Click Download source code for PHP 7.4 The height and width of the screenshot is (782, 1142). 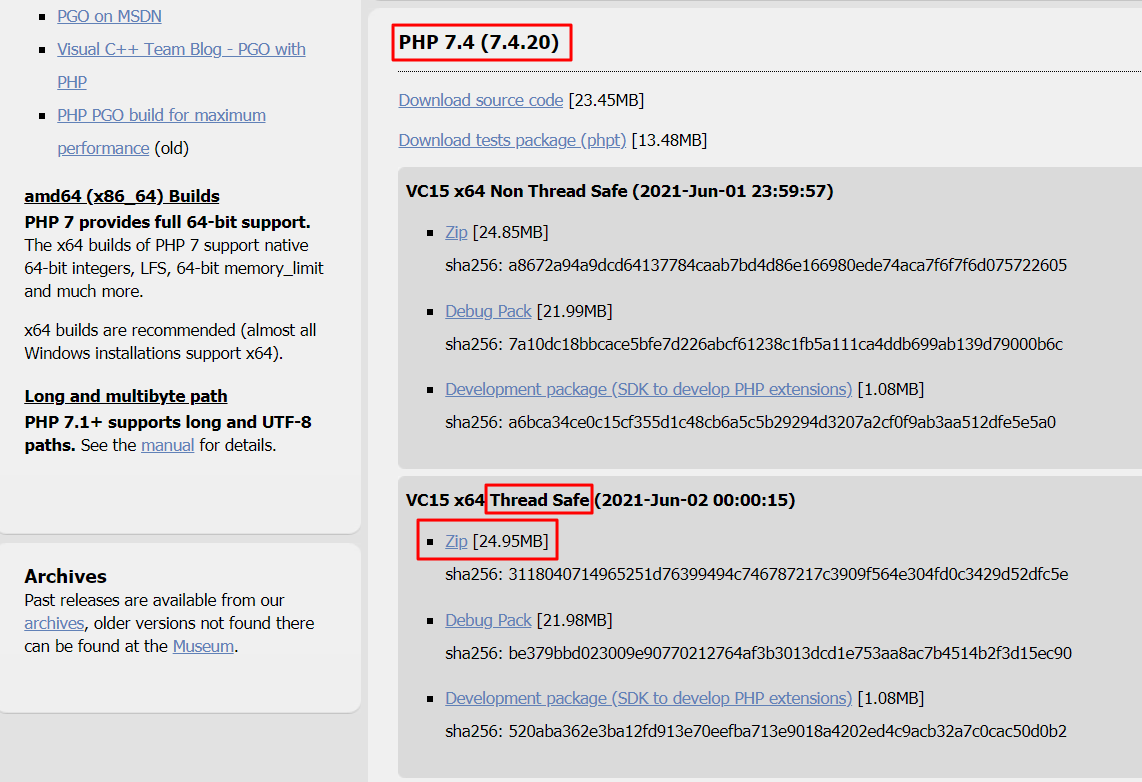(x=481, y=100)
